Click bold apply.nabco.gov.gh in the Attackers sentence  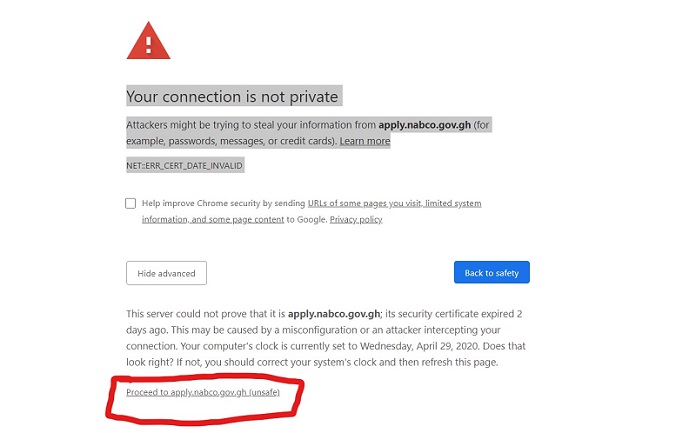(424, 125)
